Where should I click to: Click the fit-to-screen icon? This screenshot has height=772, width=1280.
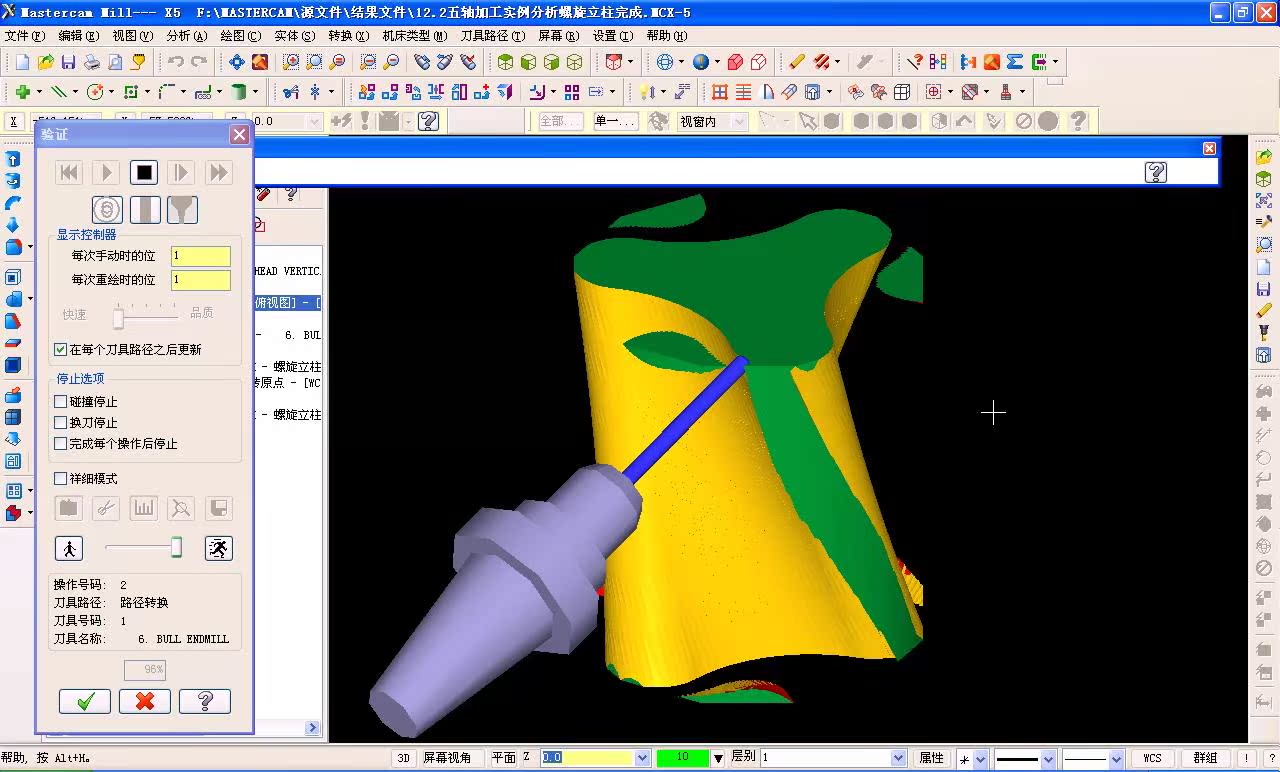tap(237, 62)
